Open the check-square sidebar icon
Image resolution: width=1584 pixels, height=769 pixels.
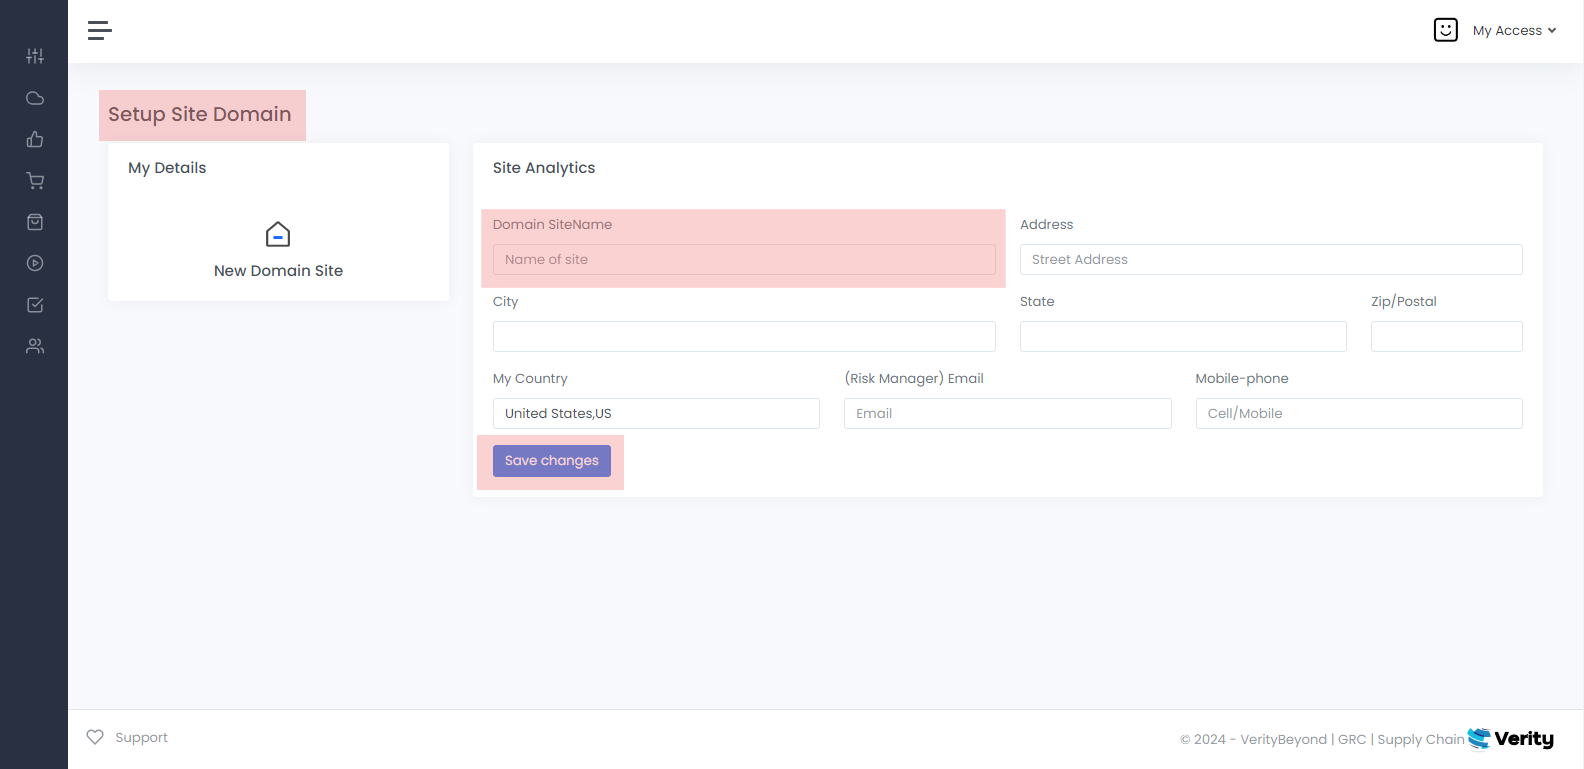[35, 305]
